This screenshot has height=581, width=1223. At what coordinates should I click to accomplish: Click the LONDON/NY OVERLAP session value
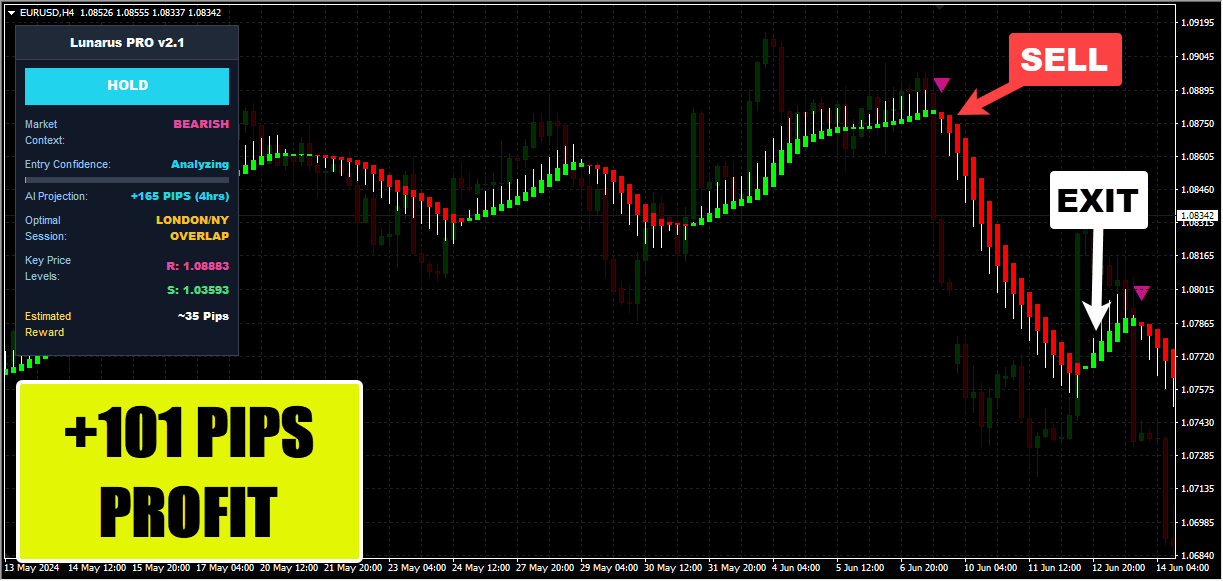coord(192,228)
